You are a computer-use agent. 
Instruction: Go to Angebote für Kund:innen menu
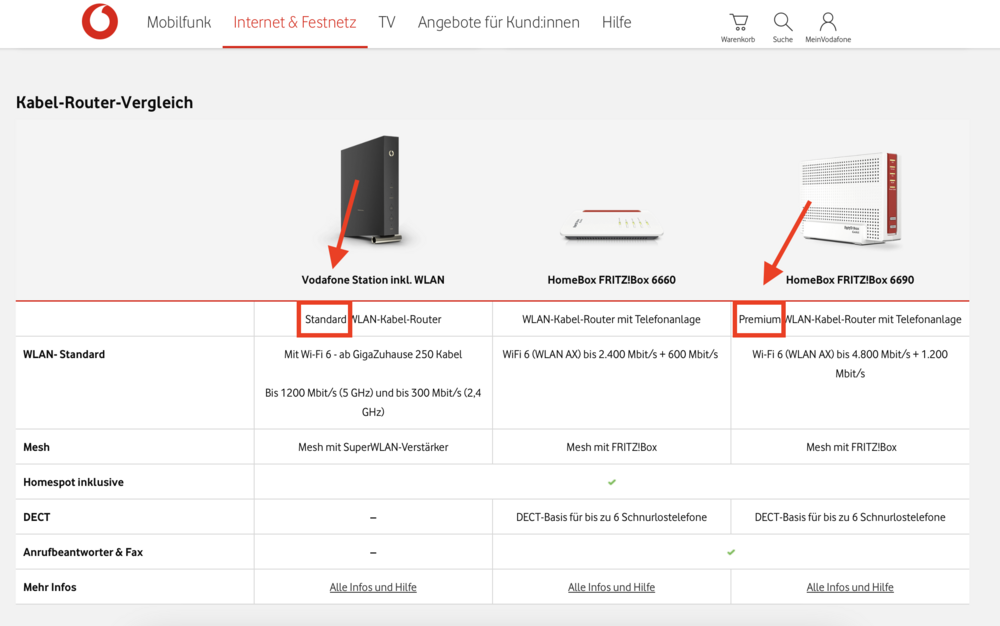coord(499,22)
